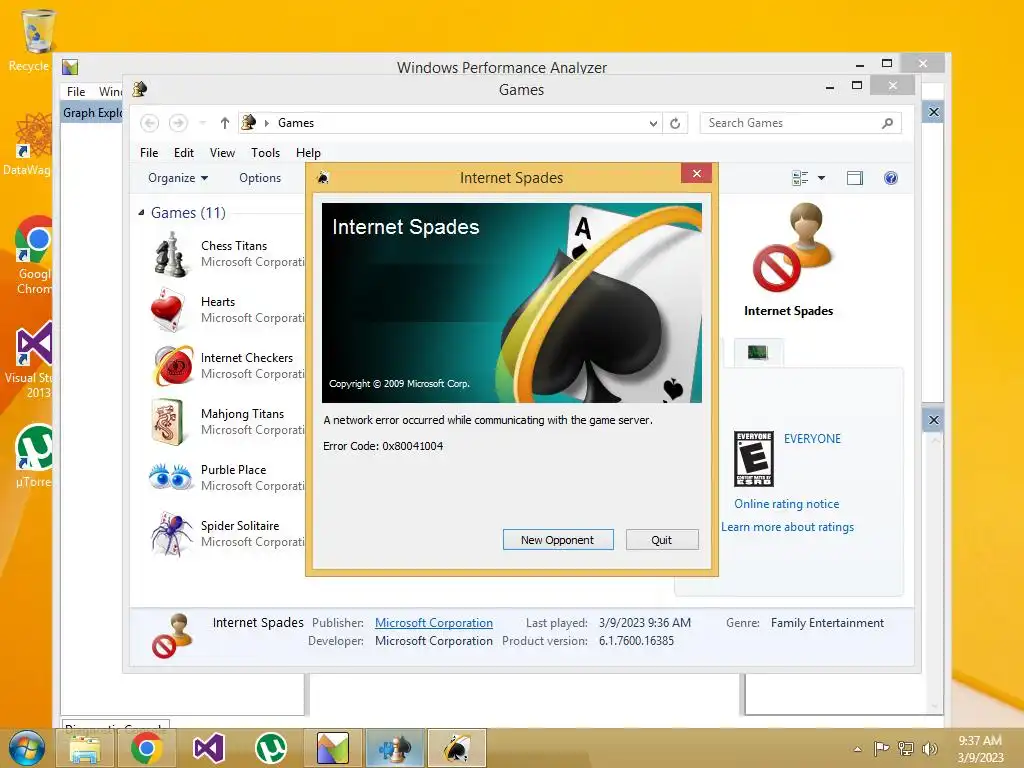Screen dimensions: 1024x768
Task: Click the New Opponent button
Action: 558,539
